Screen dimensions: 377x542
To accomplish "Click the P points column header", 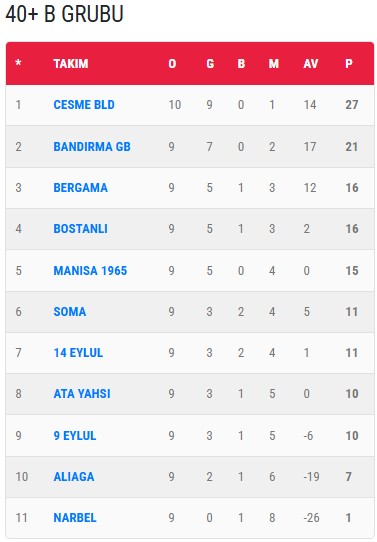I will pyautogui.click(x=349, y=64).
